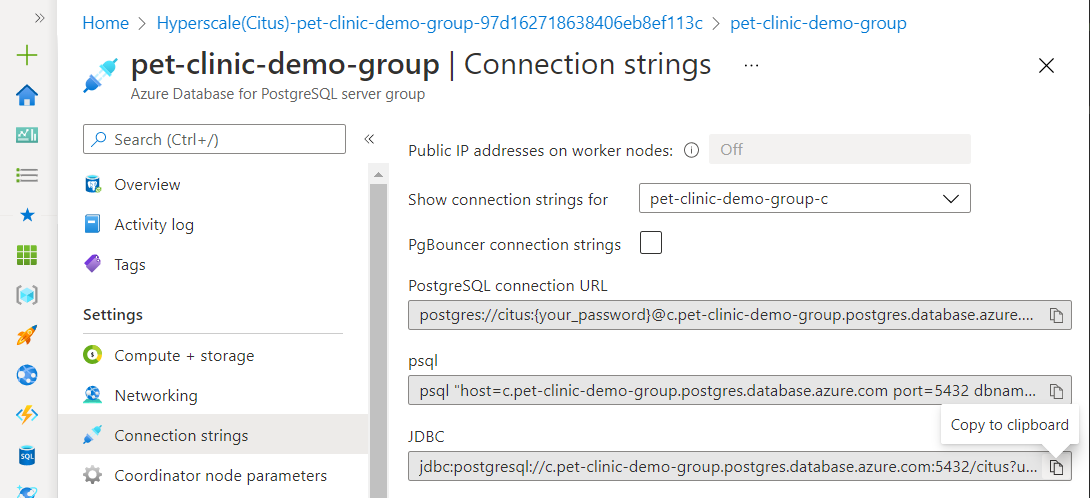Click the green Create a resource plus icon
Viewport: 1090px width, 498px height.
[x=27, y=55]
